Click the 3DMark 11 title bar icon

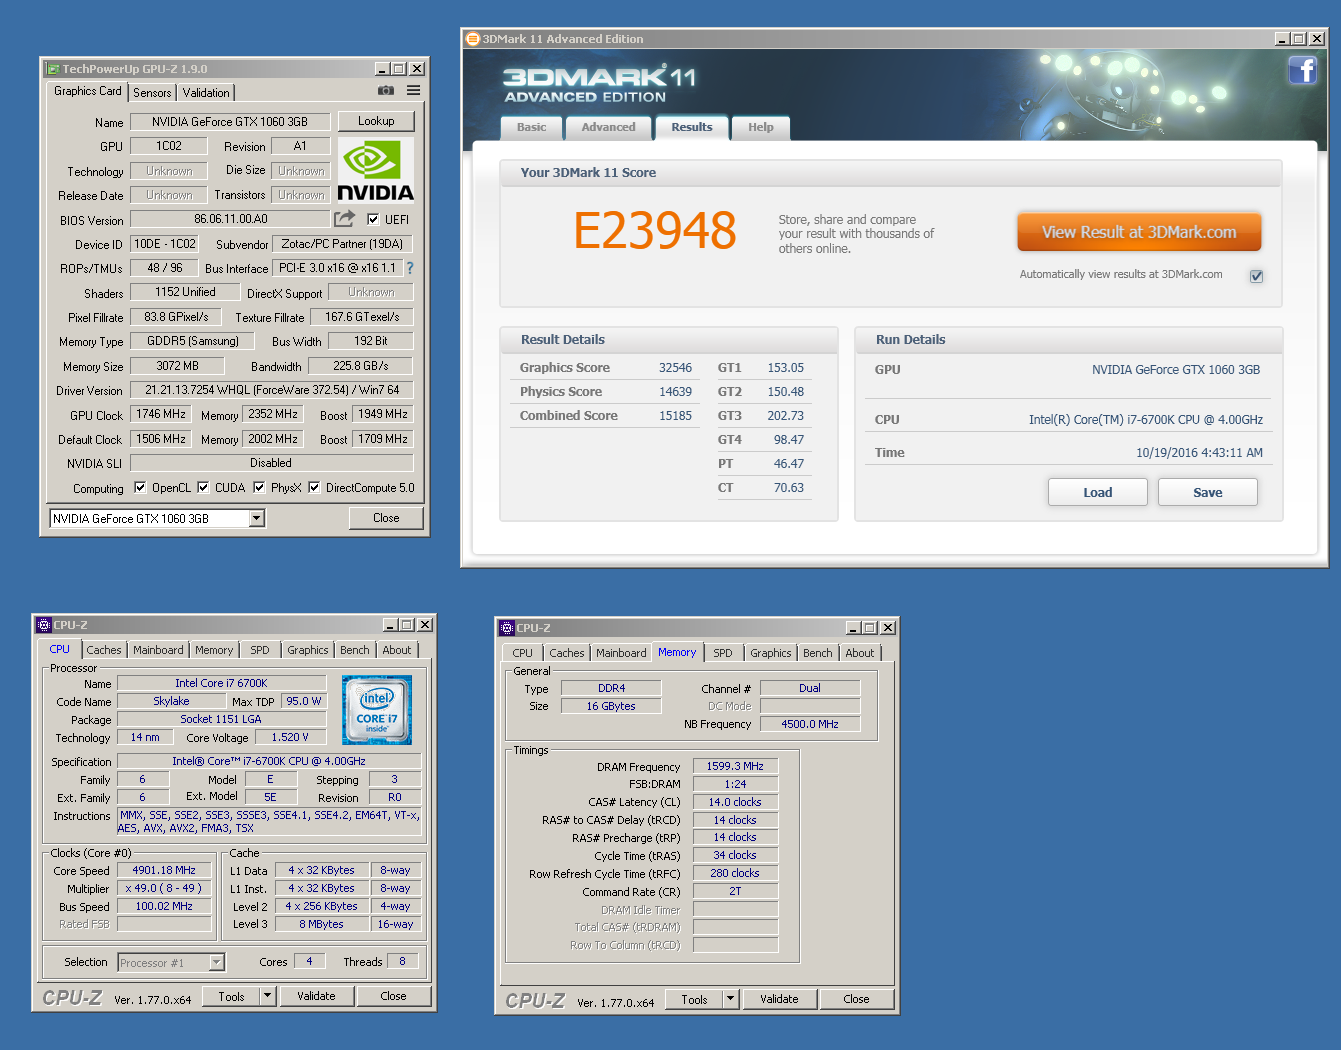coord(473,39)
